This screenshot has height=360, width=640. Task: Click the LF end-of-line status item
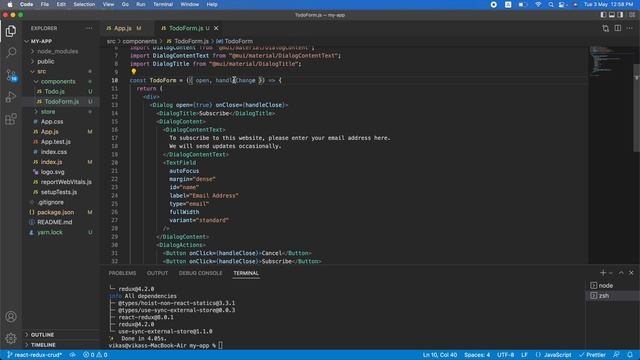click(x=524, y=355)
